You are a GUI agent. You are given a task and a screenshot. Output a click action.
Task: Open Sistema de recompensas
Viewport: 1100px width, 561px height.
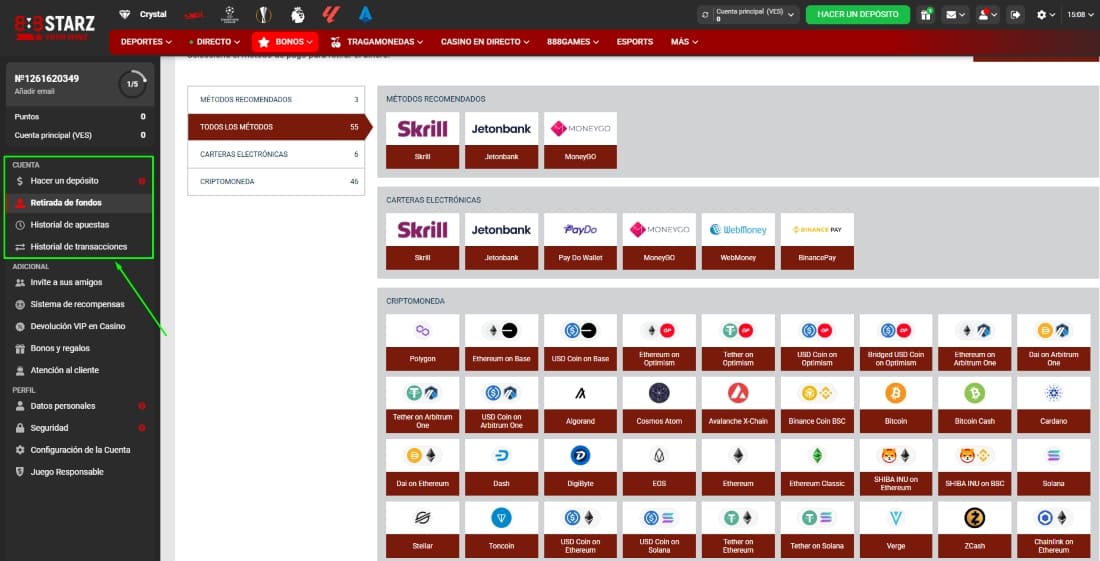79,304
